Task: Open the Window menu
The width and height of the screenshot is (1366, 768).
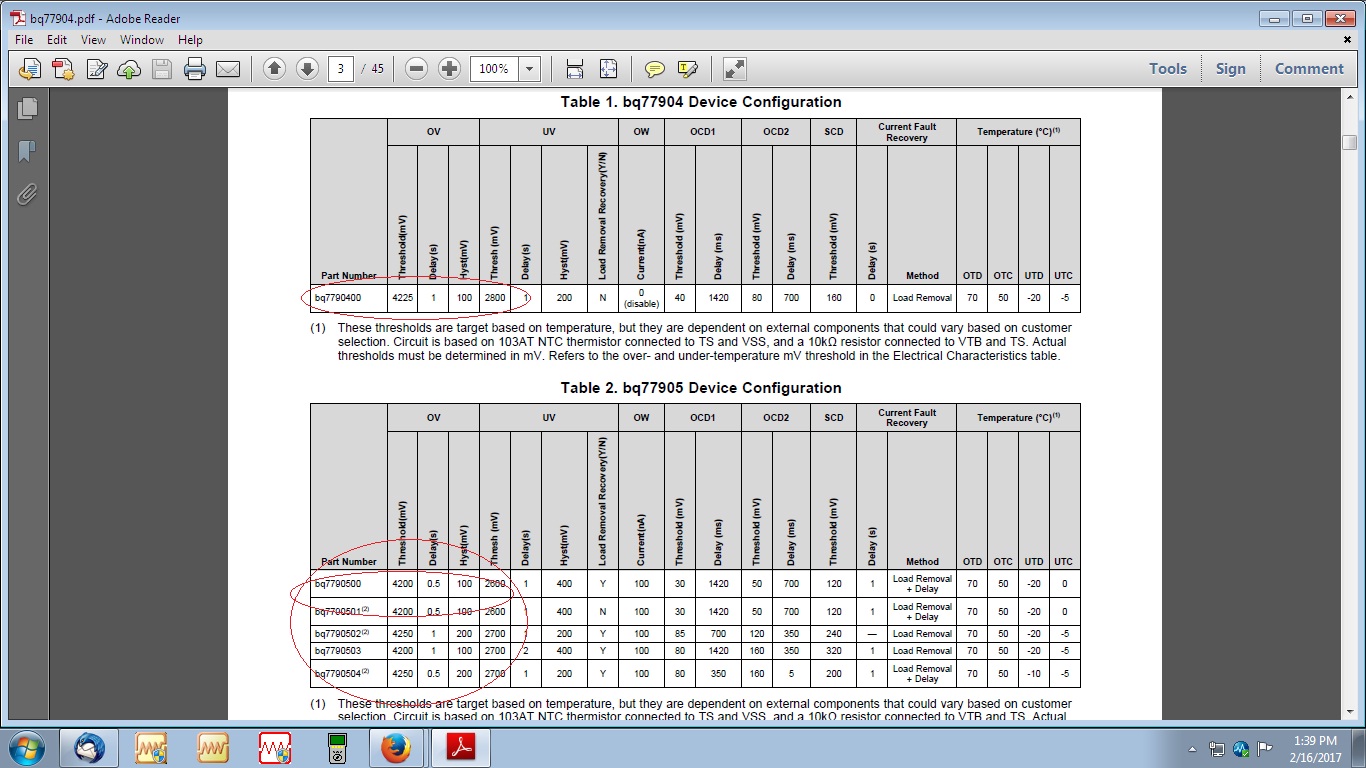Action: pyautogui.click(x=142, y=40)
